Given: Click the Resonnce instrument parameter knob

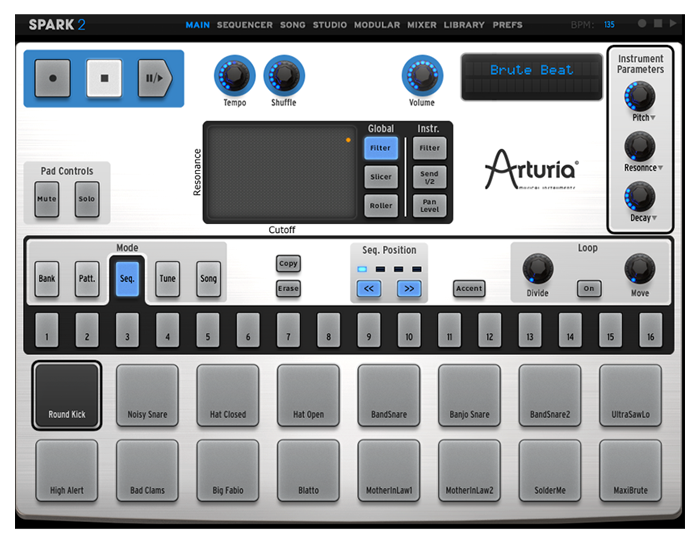Looking at the screenshot, I should click(640, 146).
